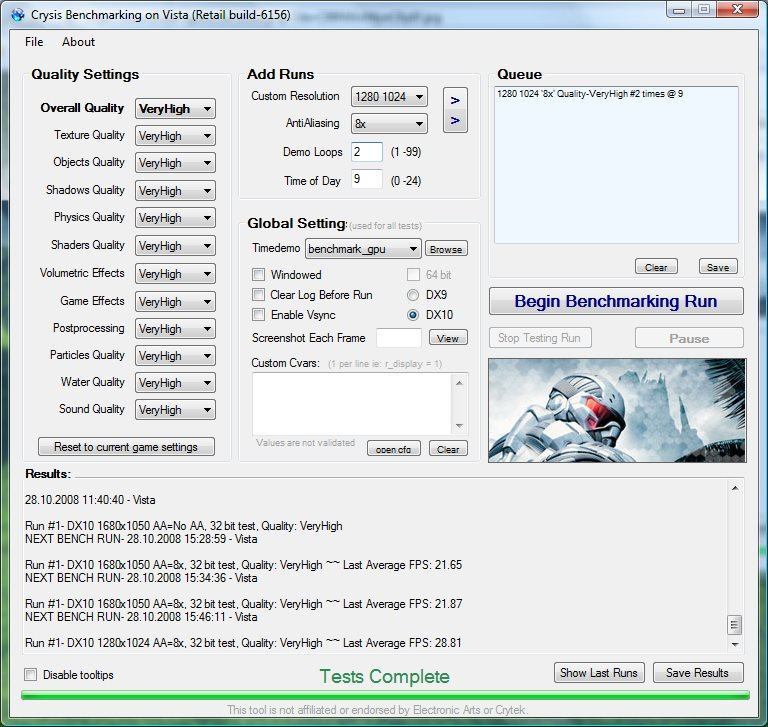The width and height of the screenshot is (768, 727).
Task: Toggle the Enable Vsync checkbox
Action: tap(258, 315)
